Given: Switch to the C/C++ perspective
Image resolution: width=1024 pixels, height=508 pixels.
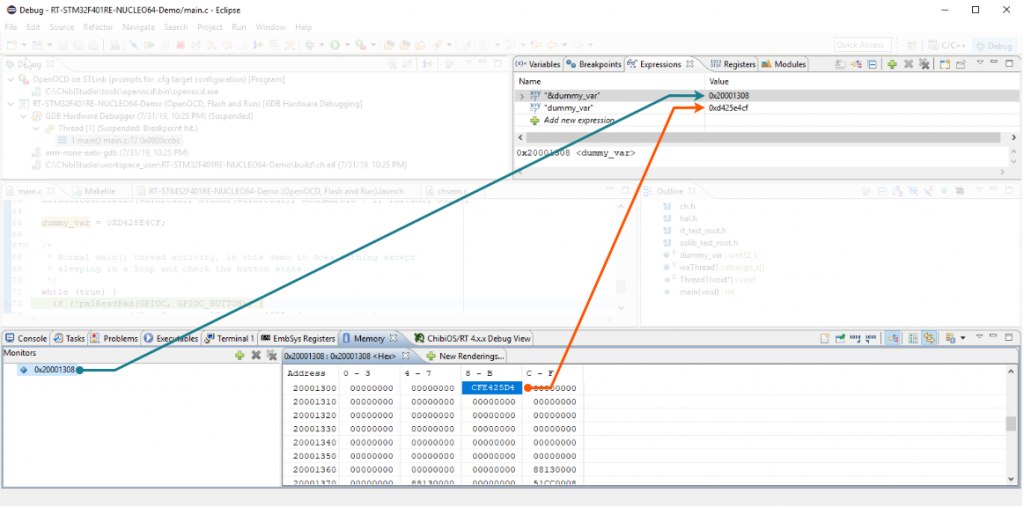Looking at the screenshot, I should (x=948, y=46).
